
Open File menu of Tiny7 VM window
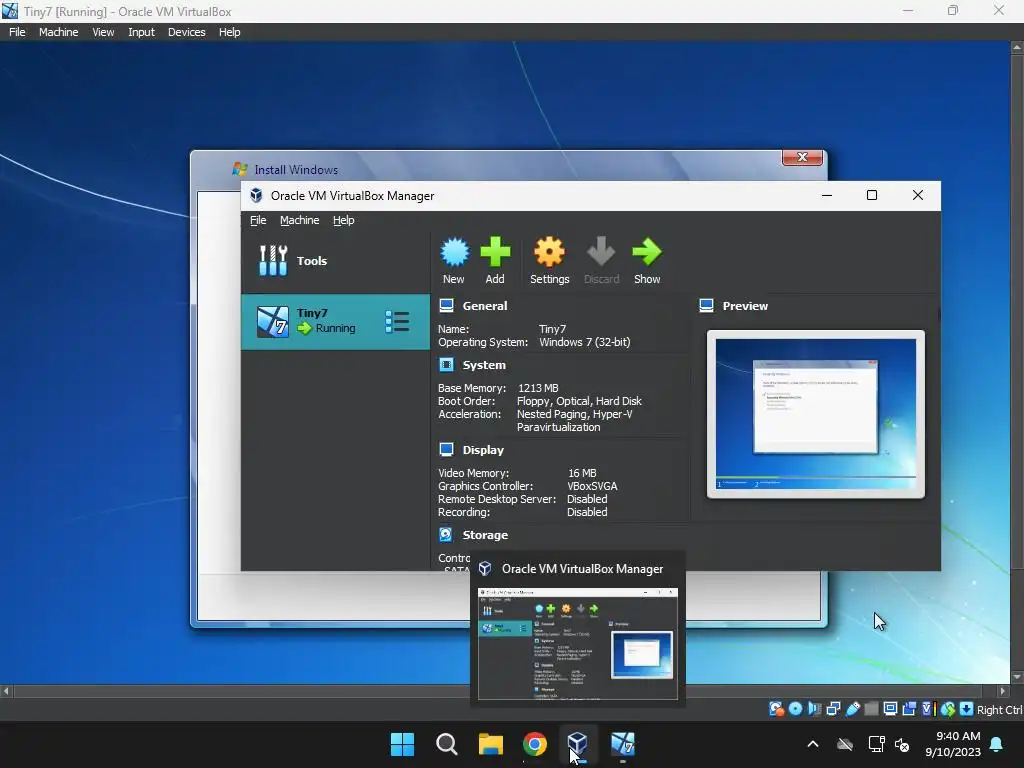(x=17, y=32)
